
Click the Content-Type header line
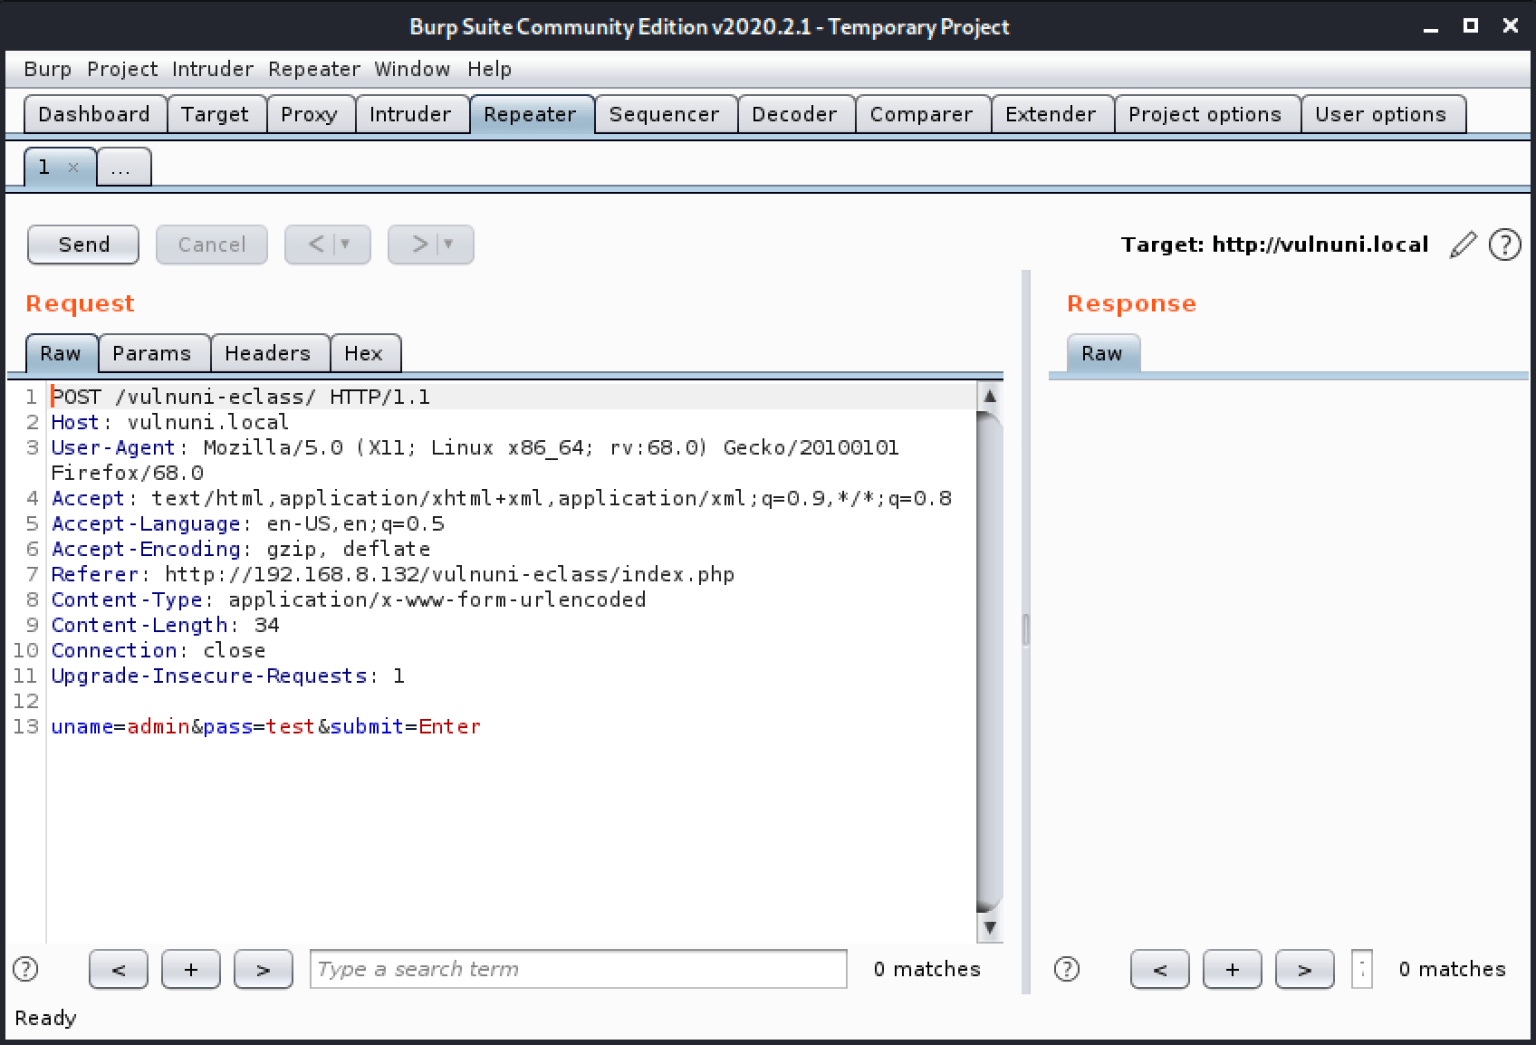pyautogui.click(x=349, y=600)
